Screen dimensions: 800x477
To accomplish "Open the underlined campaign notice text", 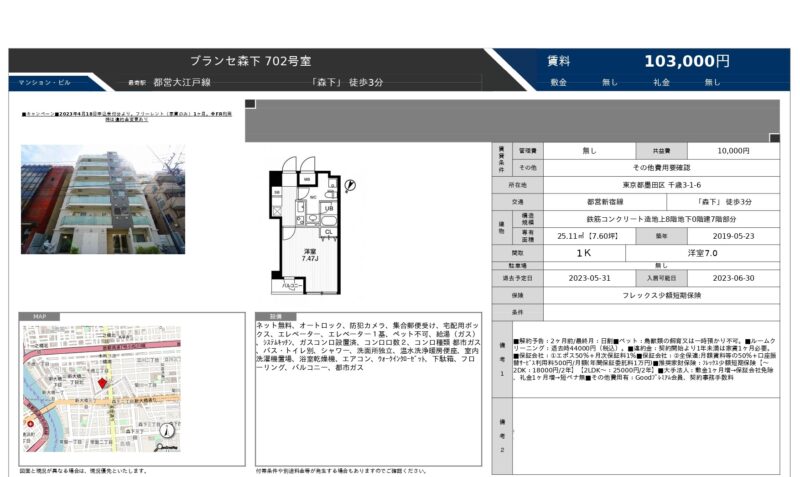I will [127, 116].
